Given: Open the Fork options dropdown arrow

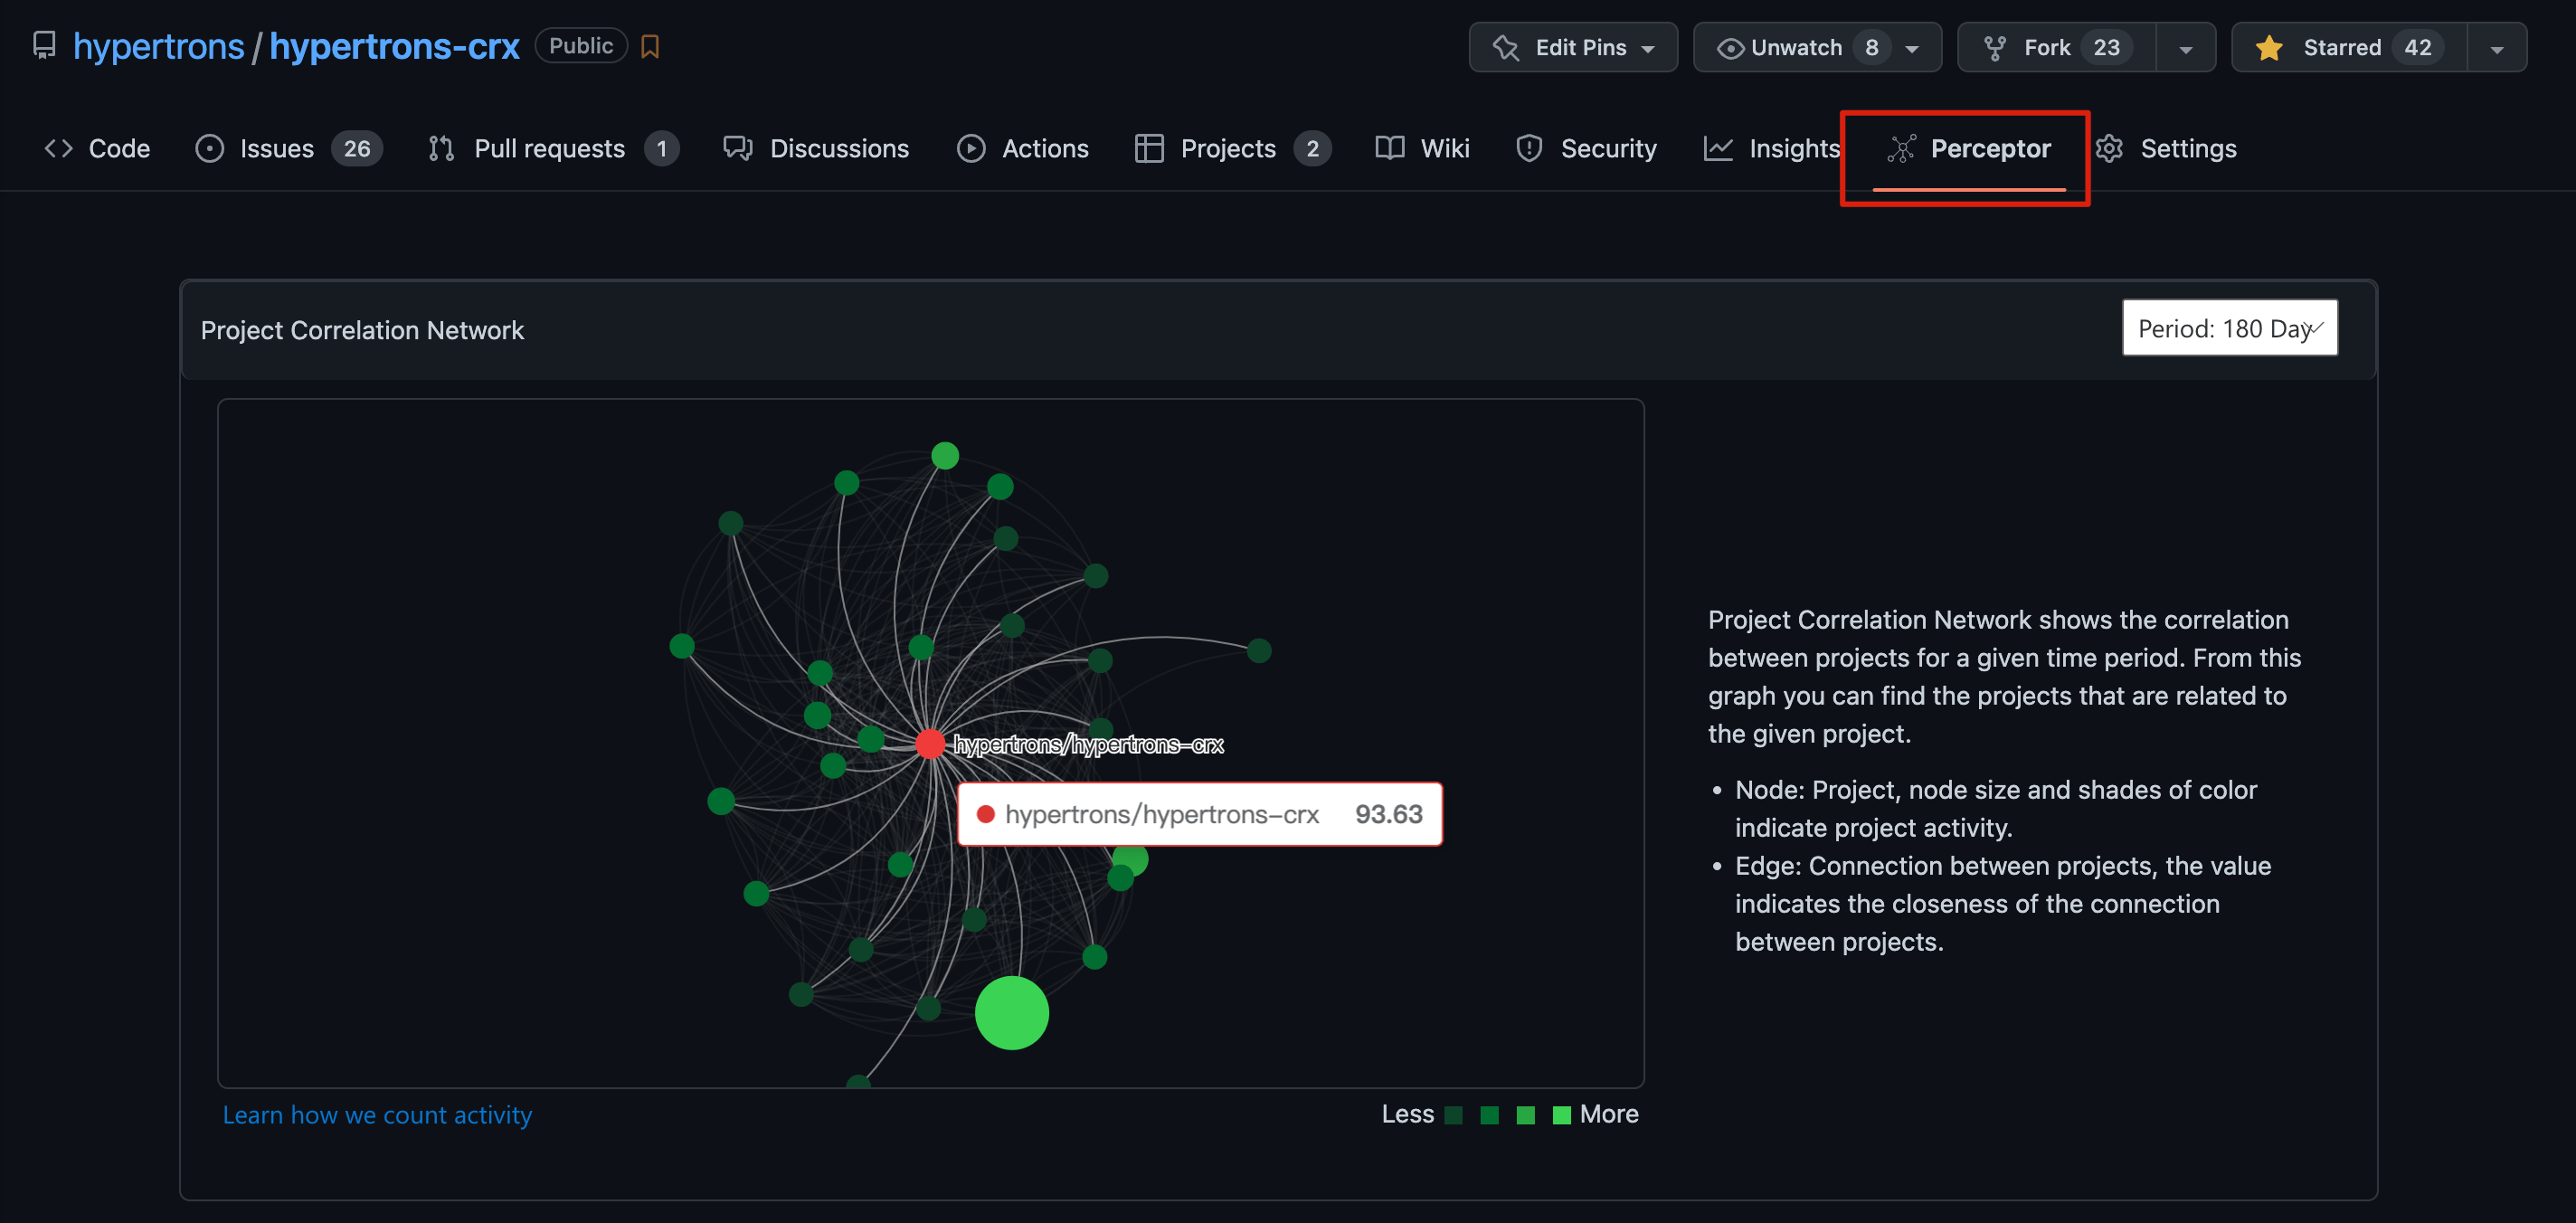Looking at the screenshot, I should tap(2185, 48).
